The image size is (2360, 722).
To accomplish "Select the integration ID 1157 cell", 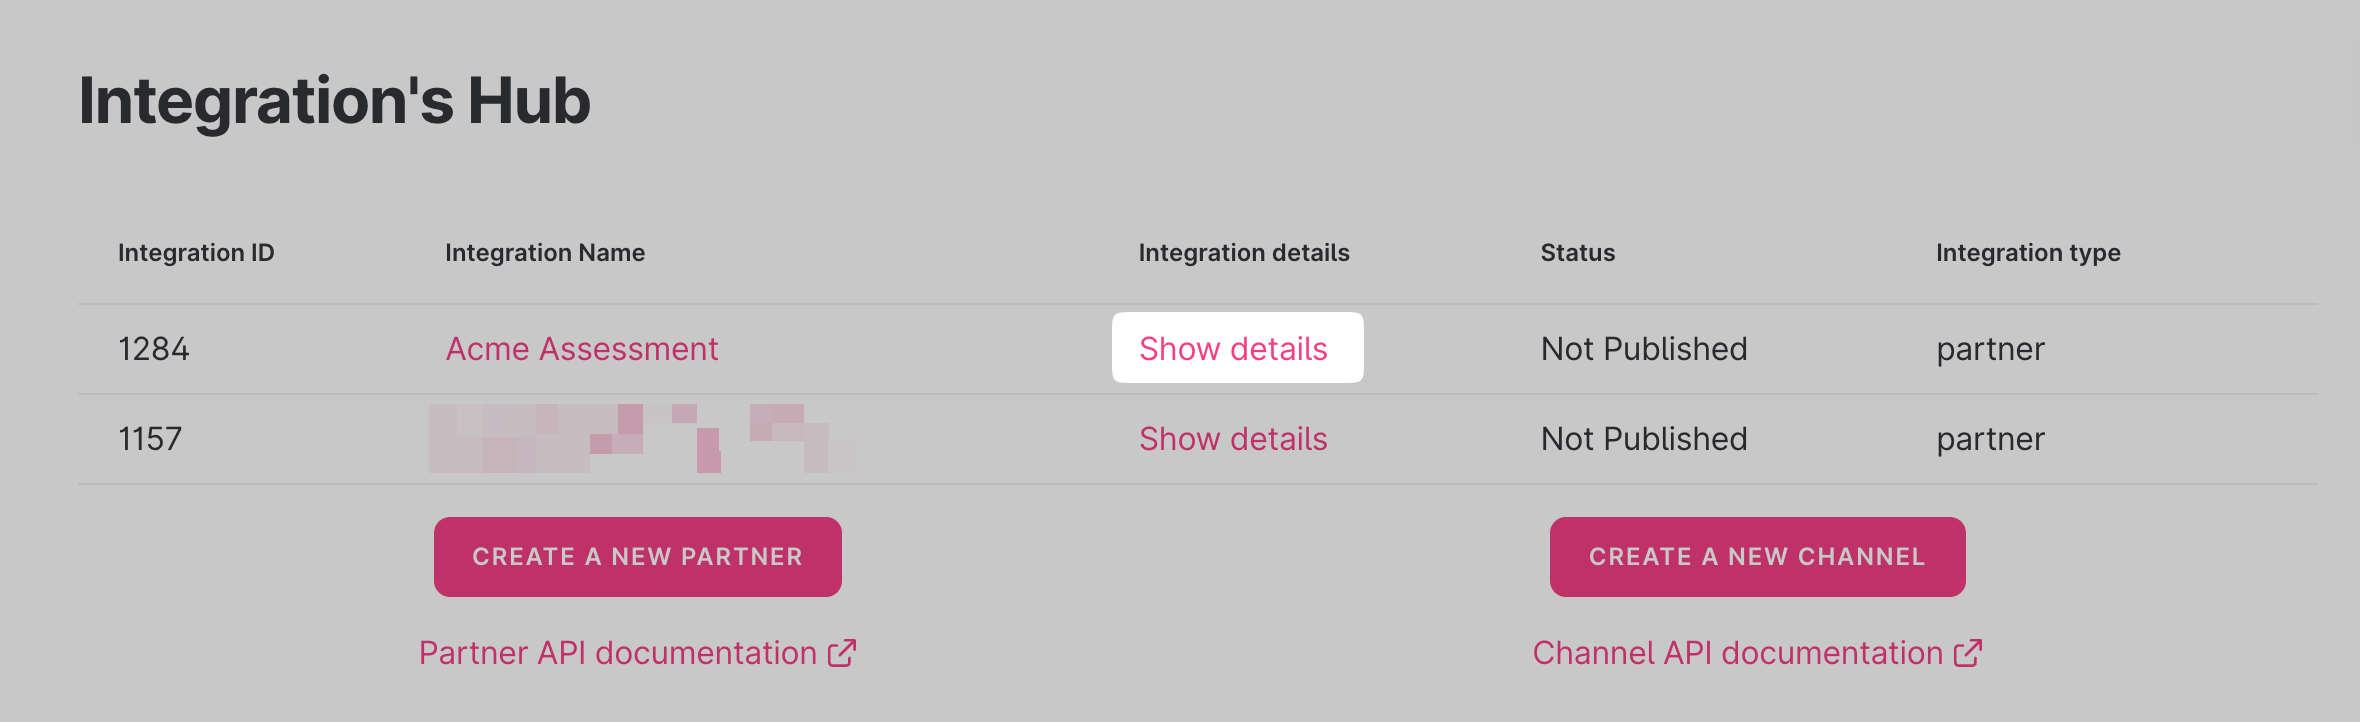I will coord(150,439).
